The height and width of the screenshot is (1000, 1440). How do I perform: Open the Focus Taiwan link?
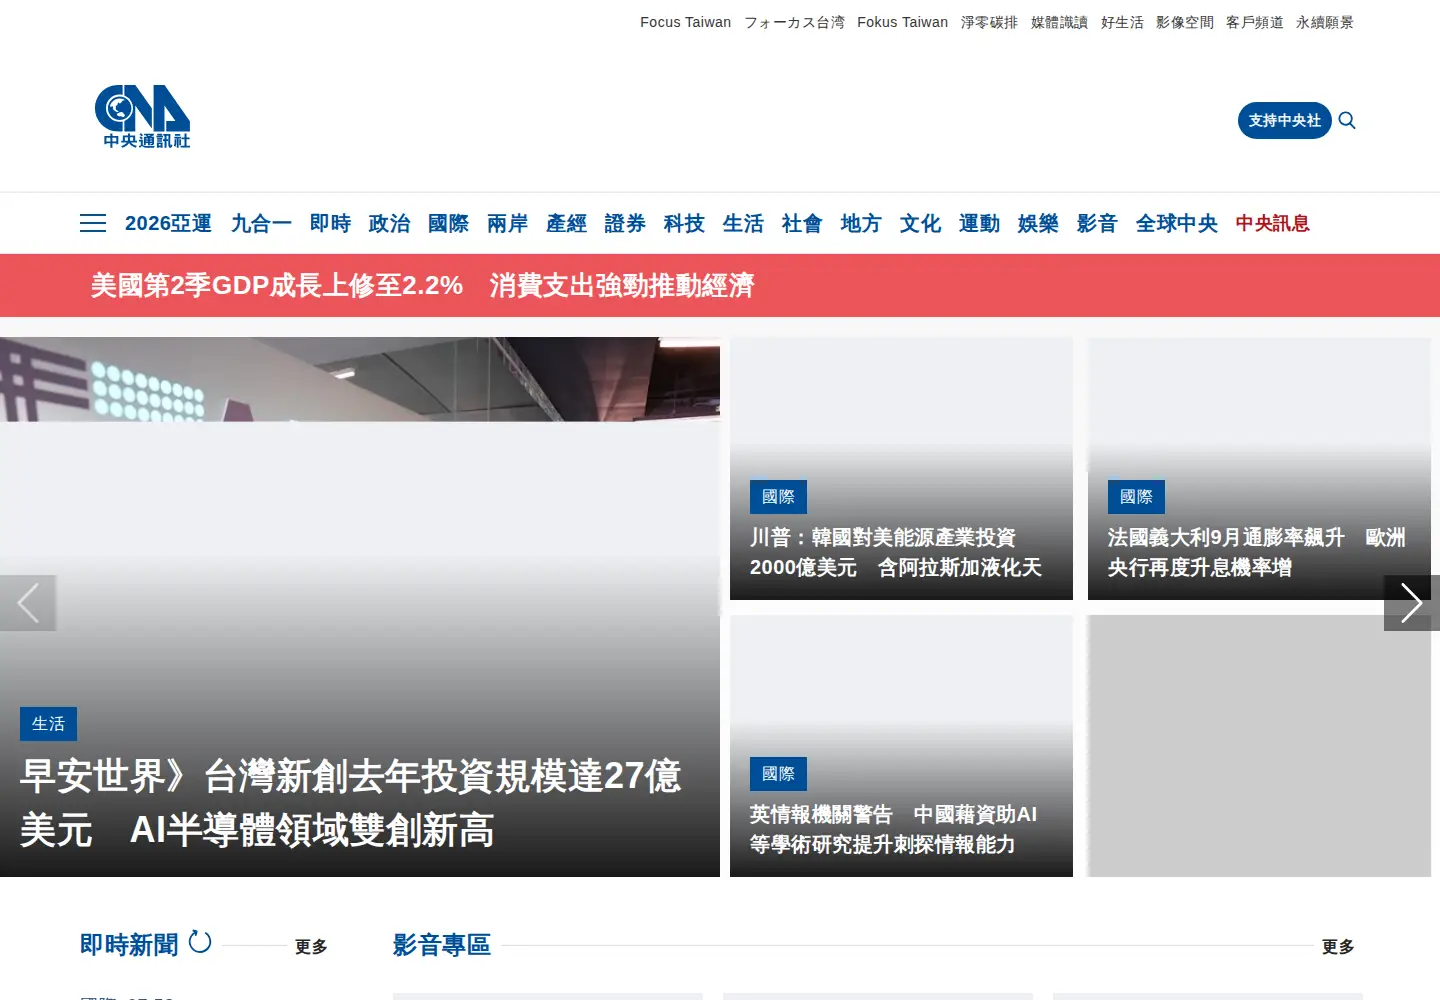(x=686, y=22)
